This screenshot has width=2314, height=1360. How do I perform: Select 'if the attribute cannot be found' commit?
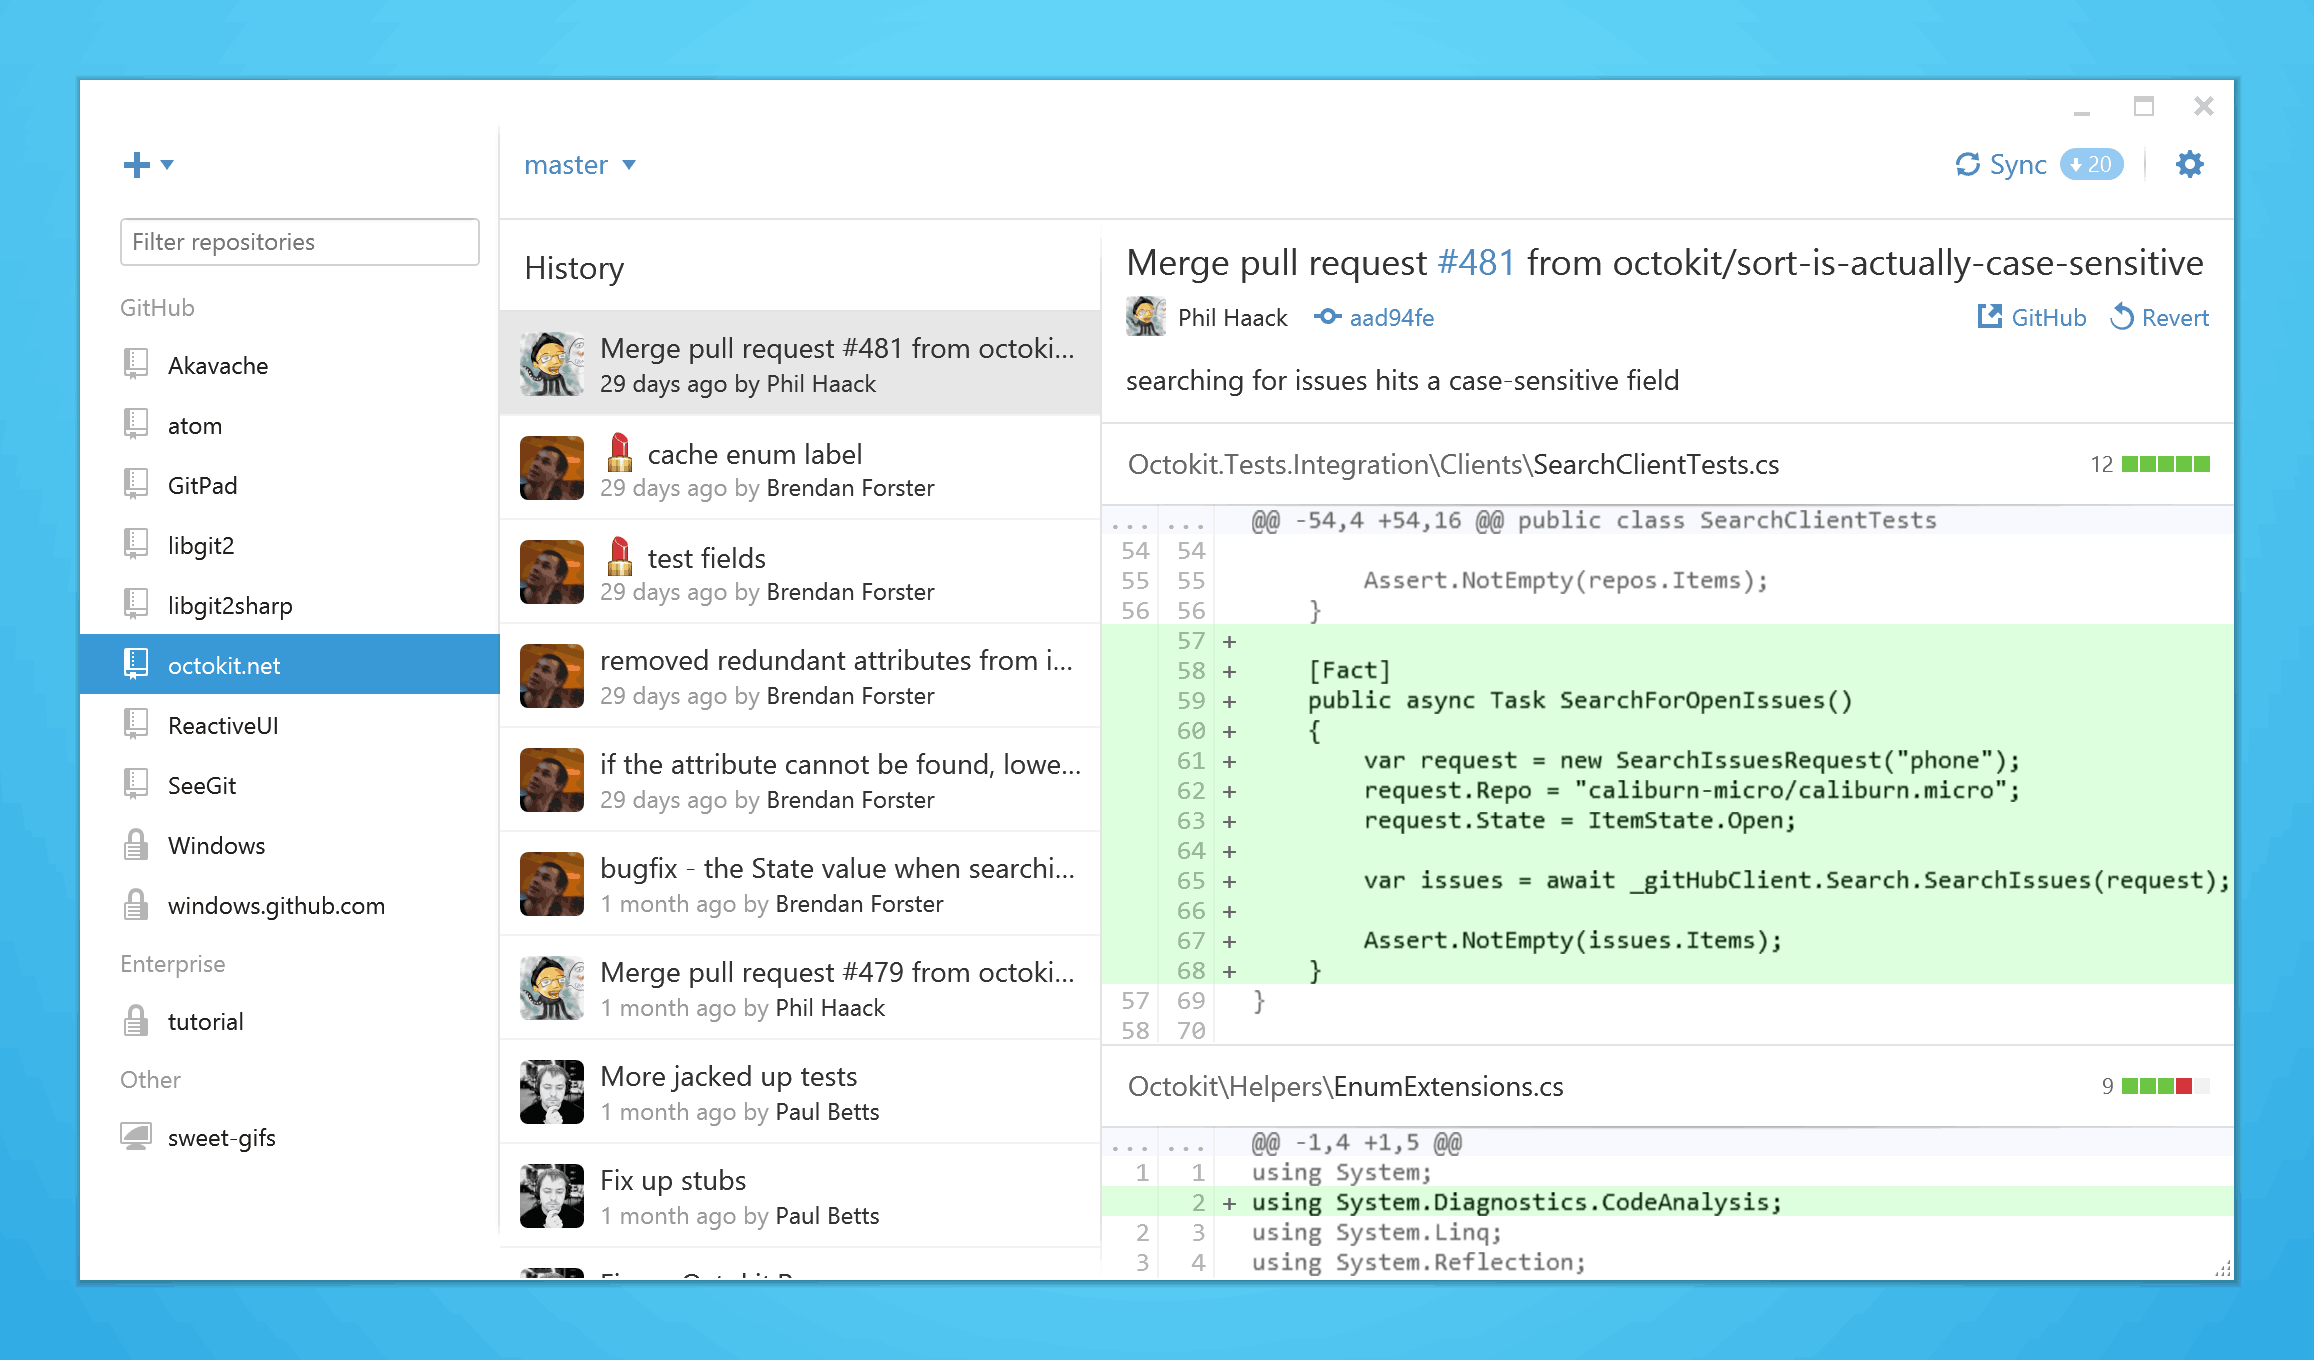coord(800,780)
